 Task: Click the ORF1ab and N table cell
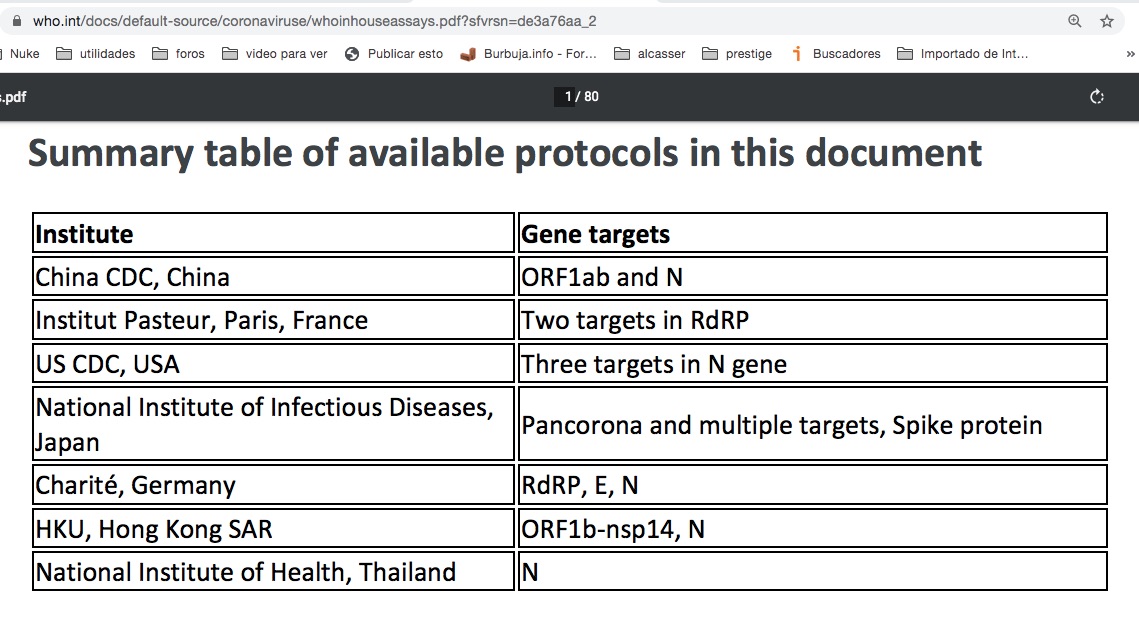812,277
